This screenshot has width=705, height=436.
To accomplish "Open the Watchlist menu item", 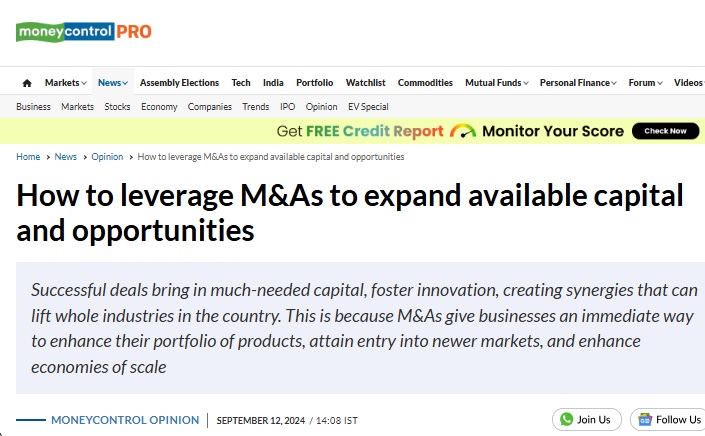I will (x=366, y=83).
